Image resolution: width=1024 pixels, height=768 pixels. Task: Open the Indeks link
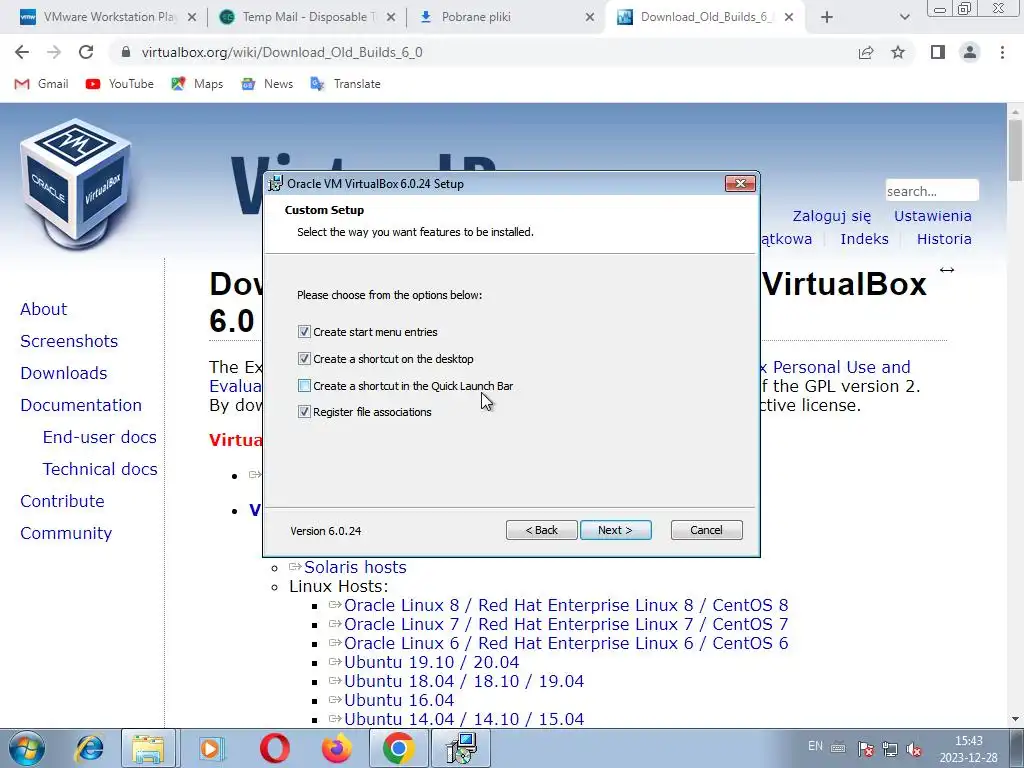(x=864, y=239)
